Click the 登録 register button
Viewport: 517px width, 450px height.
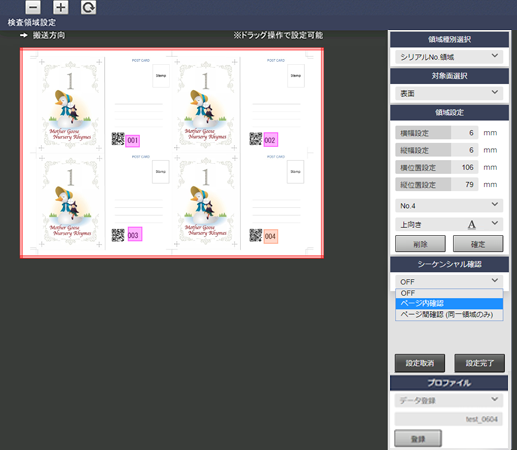point(418,438)
